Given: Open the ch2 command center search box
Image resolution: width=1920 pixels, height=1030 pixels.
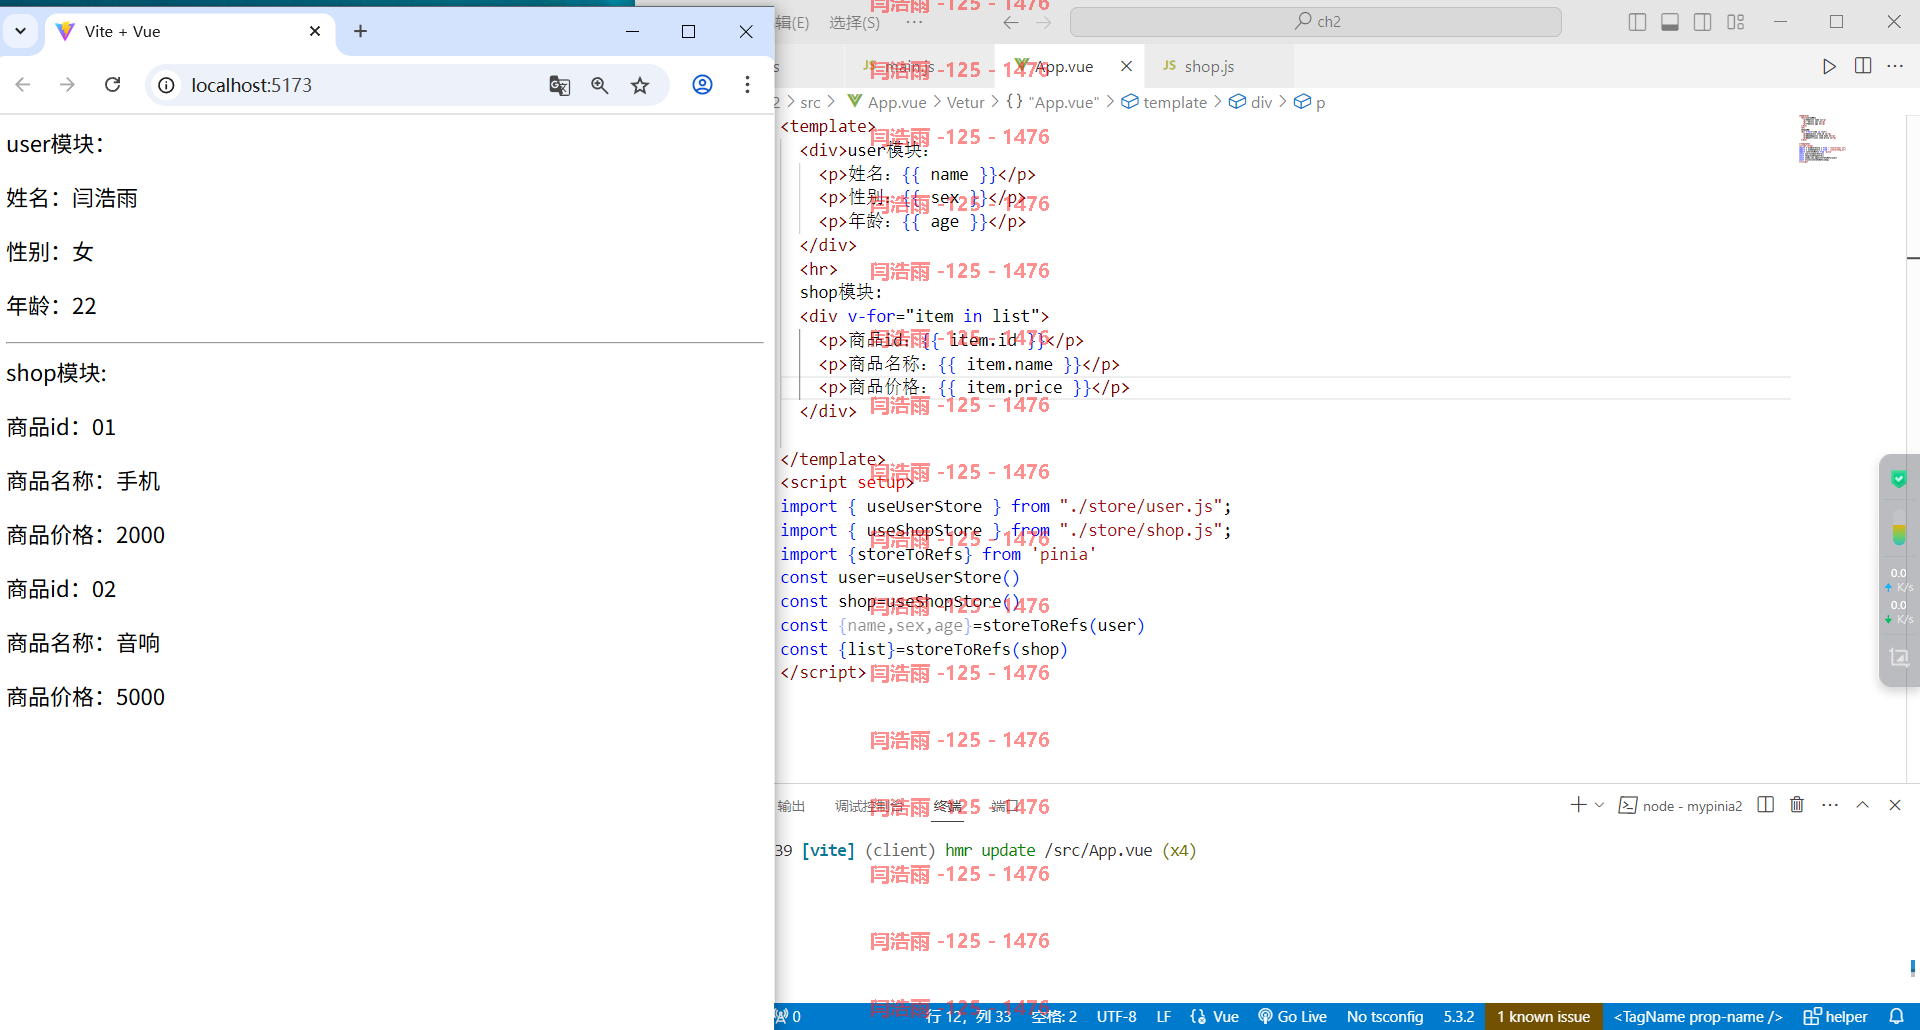Looking at the screenshot, I should pyautogui.click(x=1316, y=22).
